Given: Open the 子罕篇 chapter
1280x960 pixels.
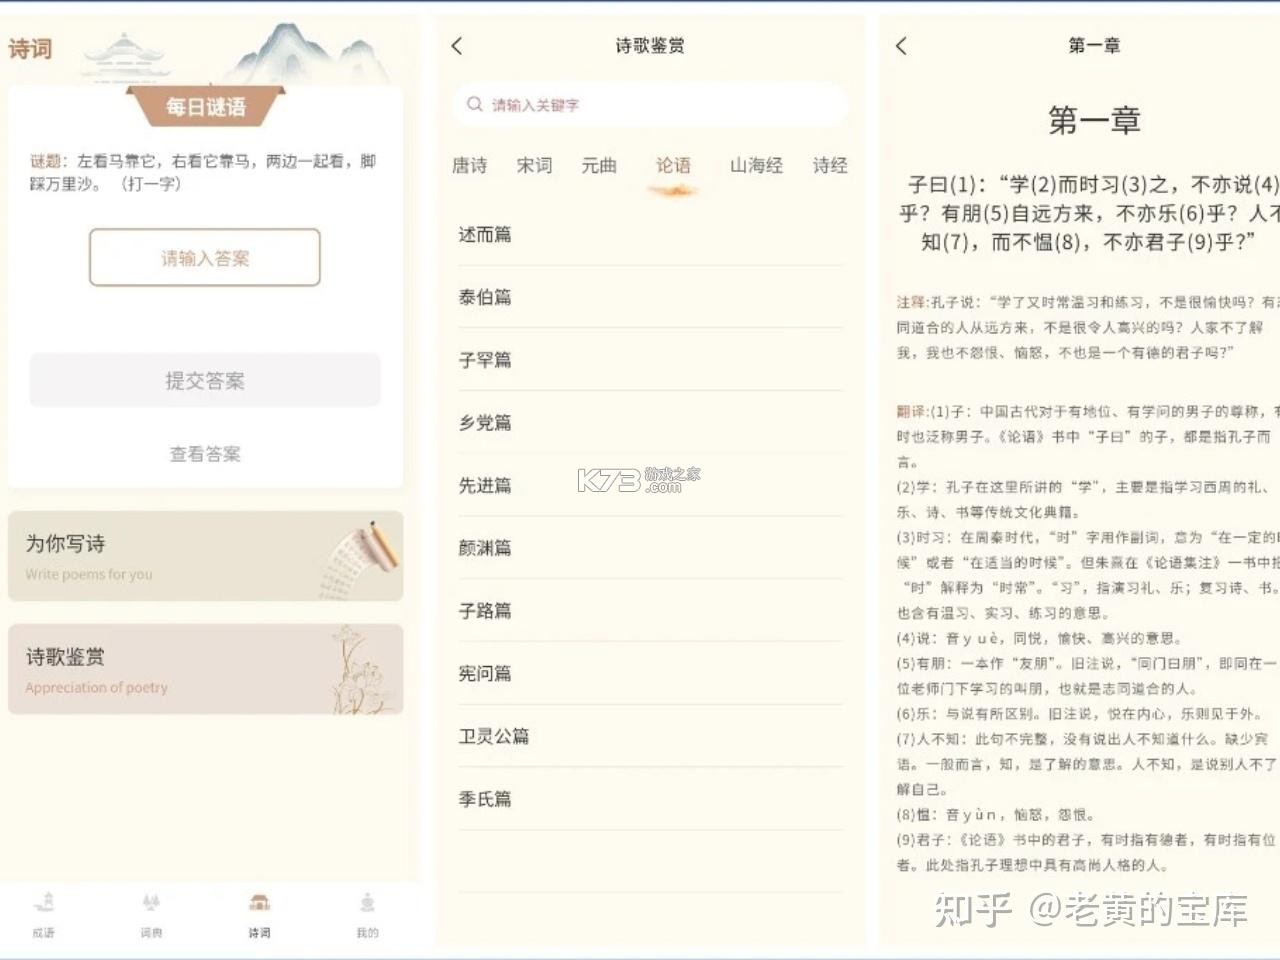Looking at the screenshot, I should coord(650,360).
